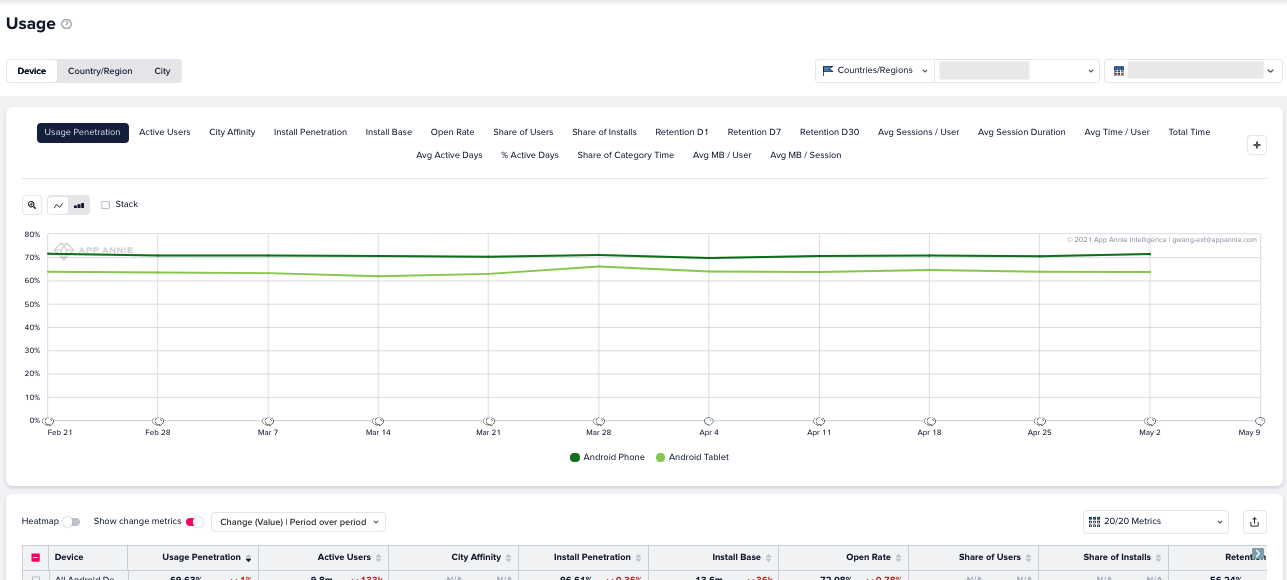Click the event marker under Apr 11
Image resolution: width=1287 pixels, height=580 pixels.
[x=819, y=421]
